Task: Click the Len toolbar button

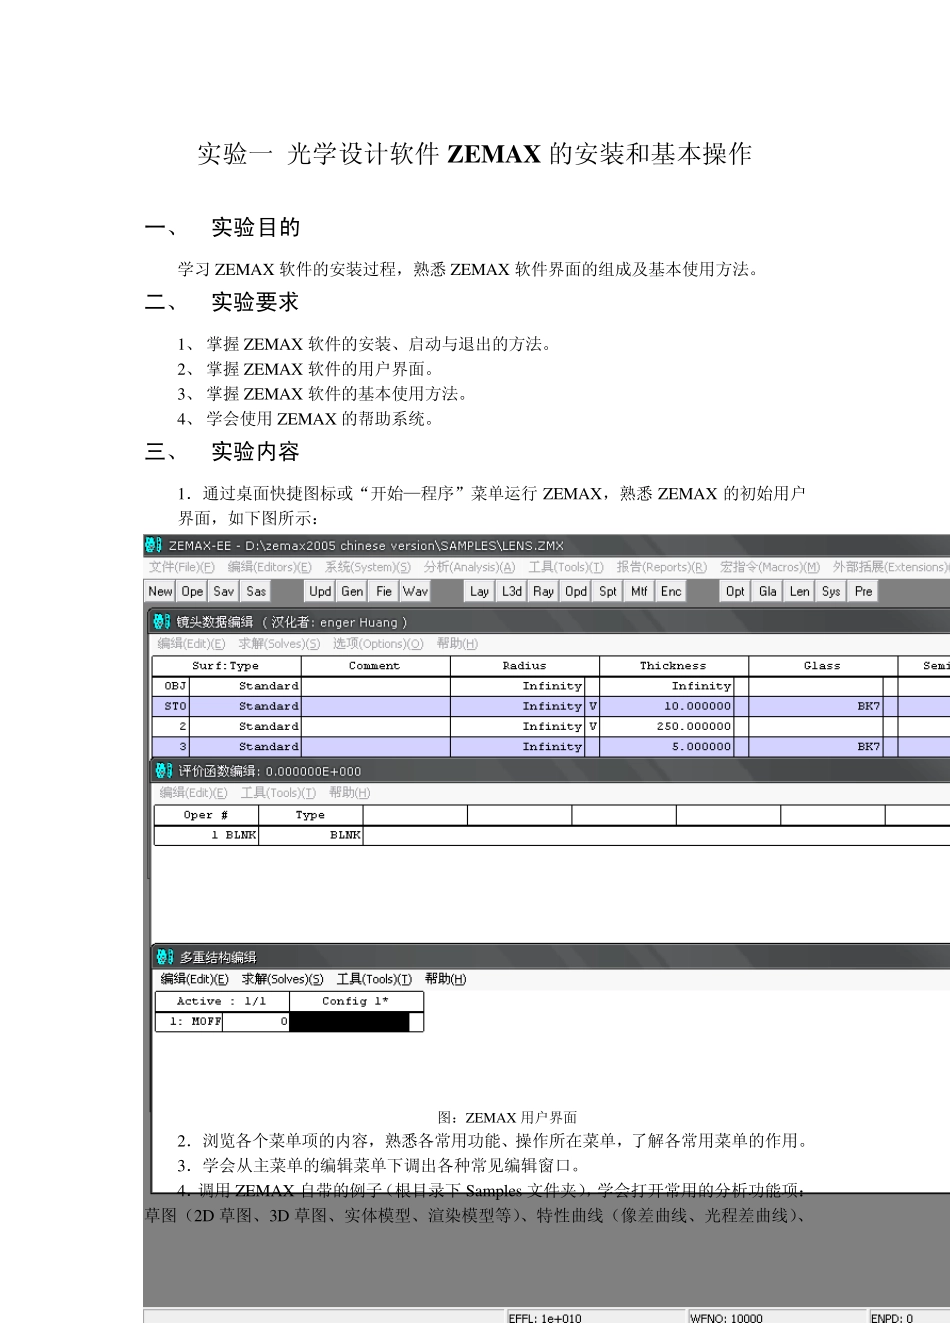Action: 799,592
